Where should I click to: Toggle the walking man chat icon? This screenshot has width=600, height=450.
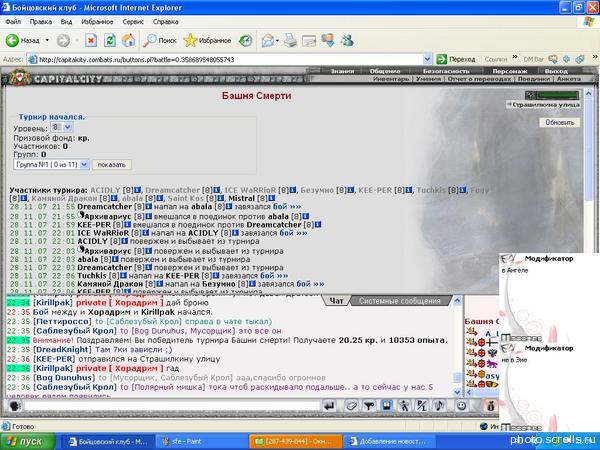[404, 406]
